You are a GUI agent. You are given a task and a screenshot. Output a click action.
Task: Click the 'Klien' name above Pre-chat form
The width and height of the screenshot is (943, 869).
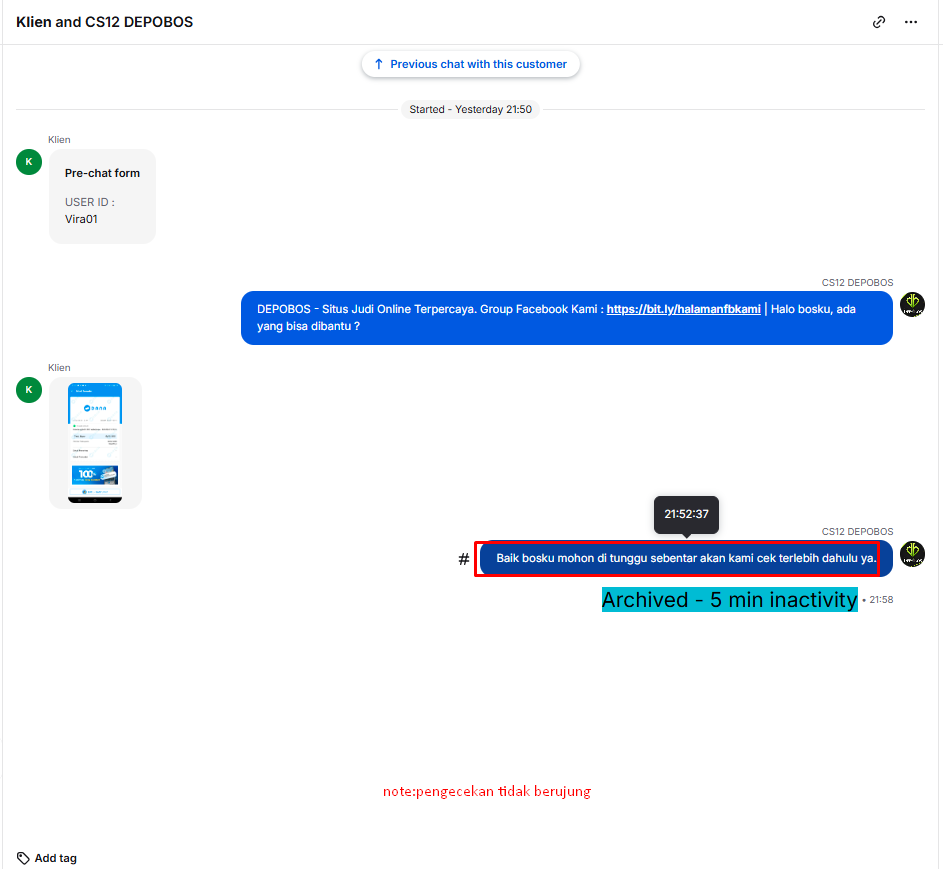(59, 140)
